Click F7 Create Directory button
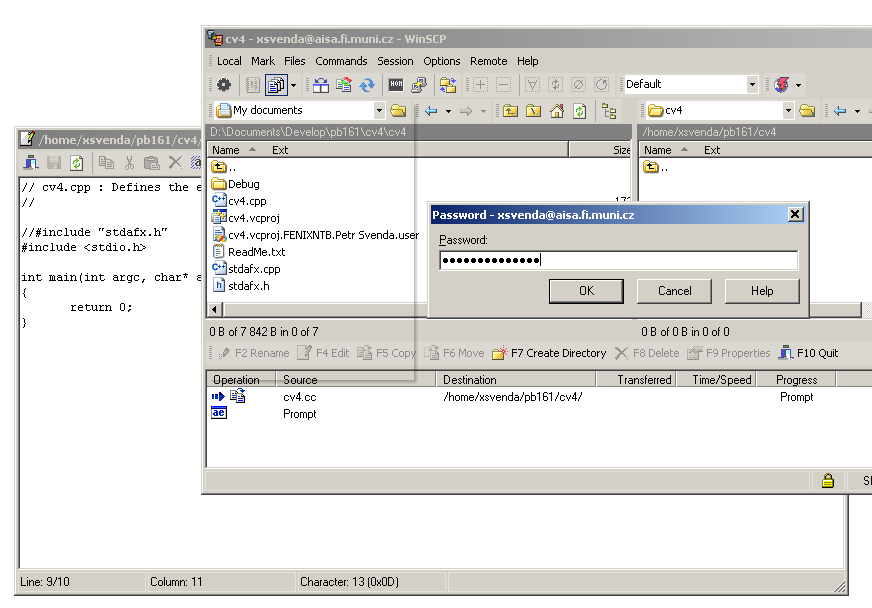Viewport: 872px width, 608px height. pyautogui.click(x=549, y=353)
